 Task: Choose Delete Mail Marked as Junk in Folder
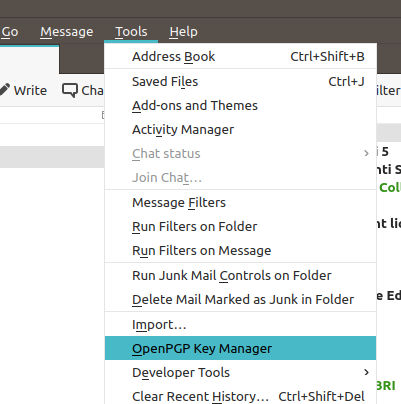(x=241, y=300)
